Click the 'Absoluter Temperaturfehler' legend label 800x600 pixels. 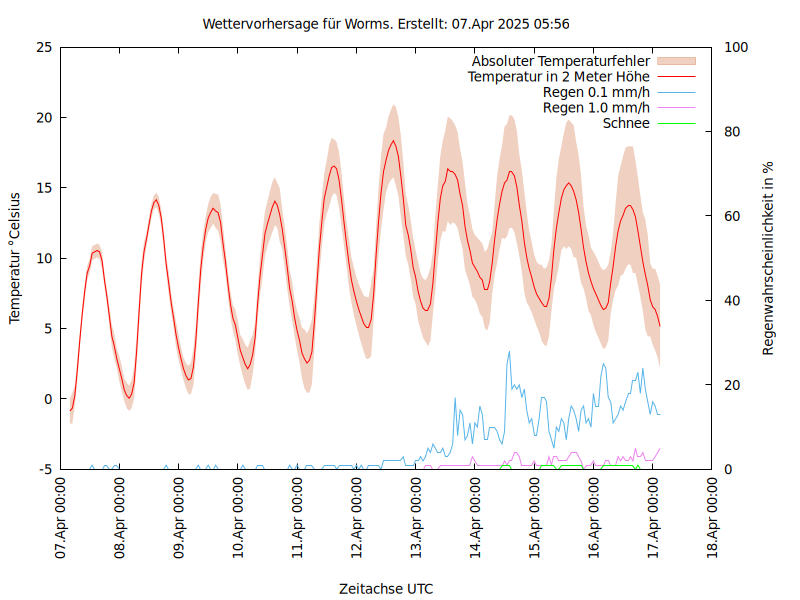[560, 61]
